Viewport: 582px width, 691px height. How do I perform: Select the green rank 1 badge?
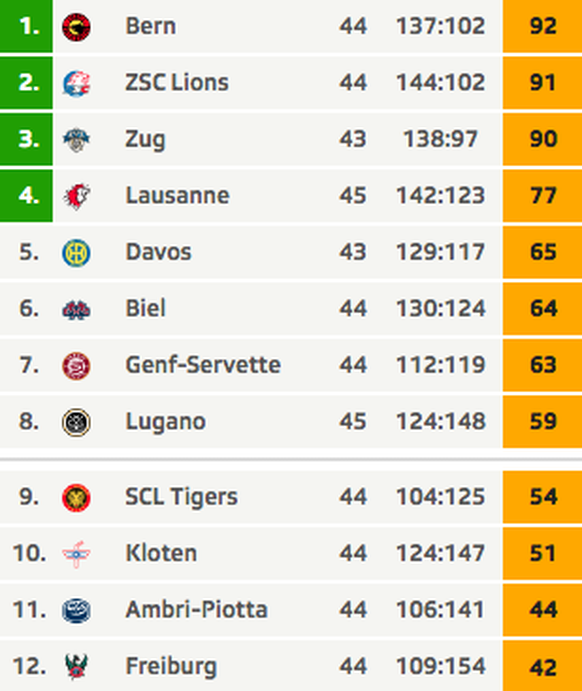(x=26, y=26)
